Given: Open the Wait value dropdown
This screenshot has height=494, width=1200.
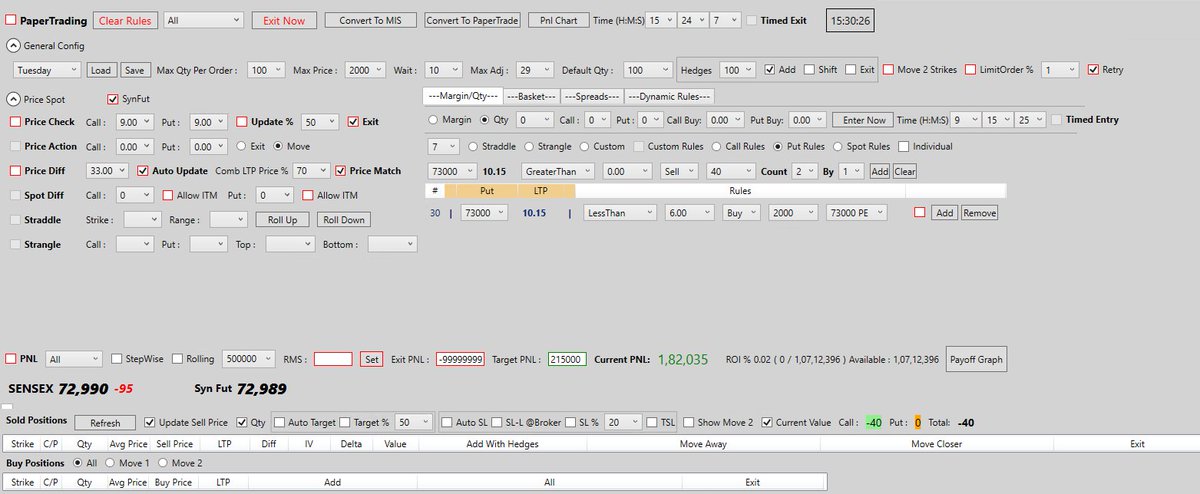Looking at the screenshot, I should pyautogui.click(x=442, y=70).
